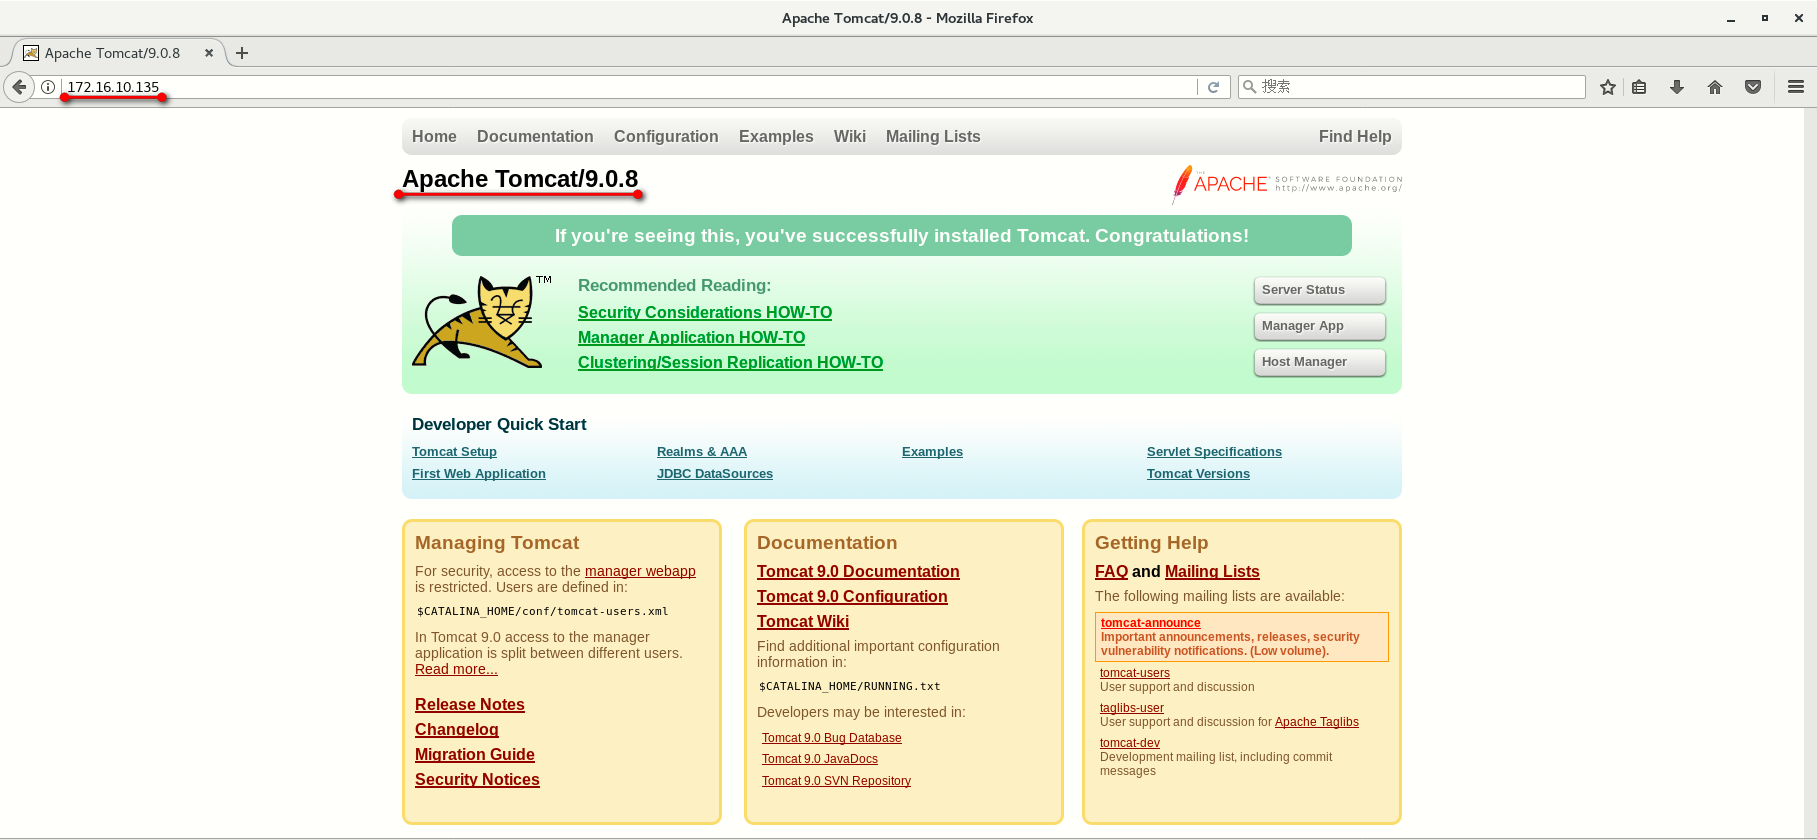This screenshot has height=840, width=1817.
Task: Go to Firefox Home page icon
Action: 1715,87
